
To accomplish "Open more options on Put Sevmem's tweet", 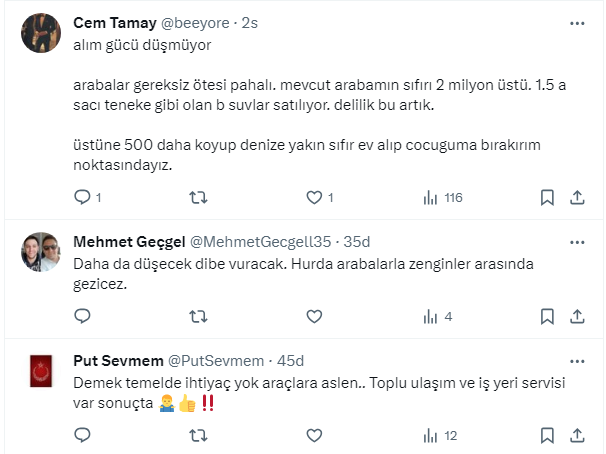I will (578, 360).
